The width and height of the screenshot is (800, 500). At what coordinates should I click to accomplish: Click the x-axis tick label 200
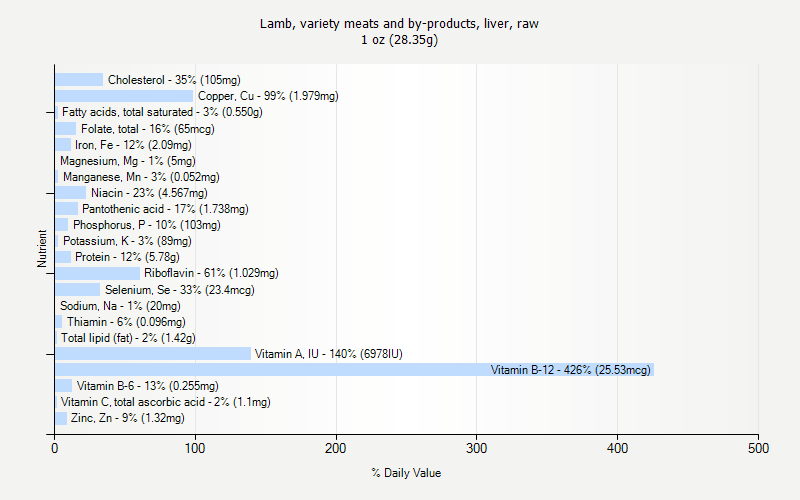pyautogui.click(x=336, y=448)
